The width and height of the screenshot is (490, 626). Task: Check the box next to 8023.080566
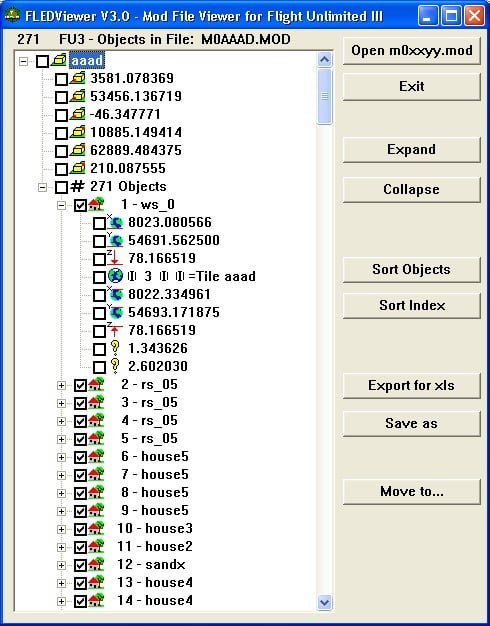pyautogui.click(x=99, y=223)
